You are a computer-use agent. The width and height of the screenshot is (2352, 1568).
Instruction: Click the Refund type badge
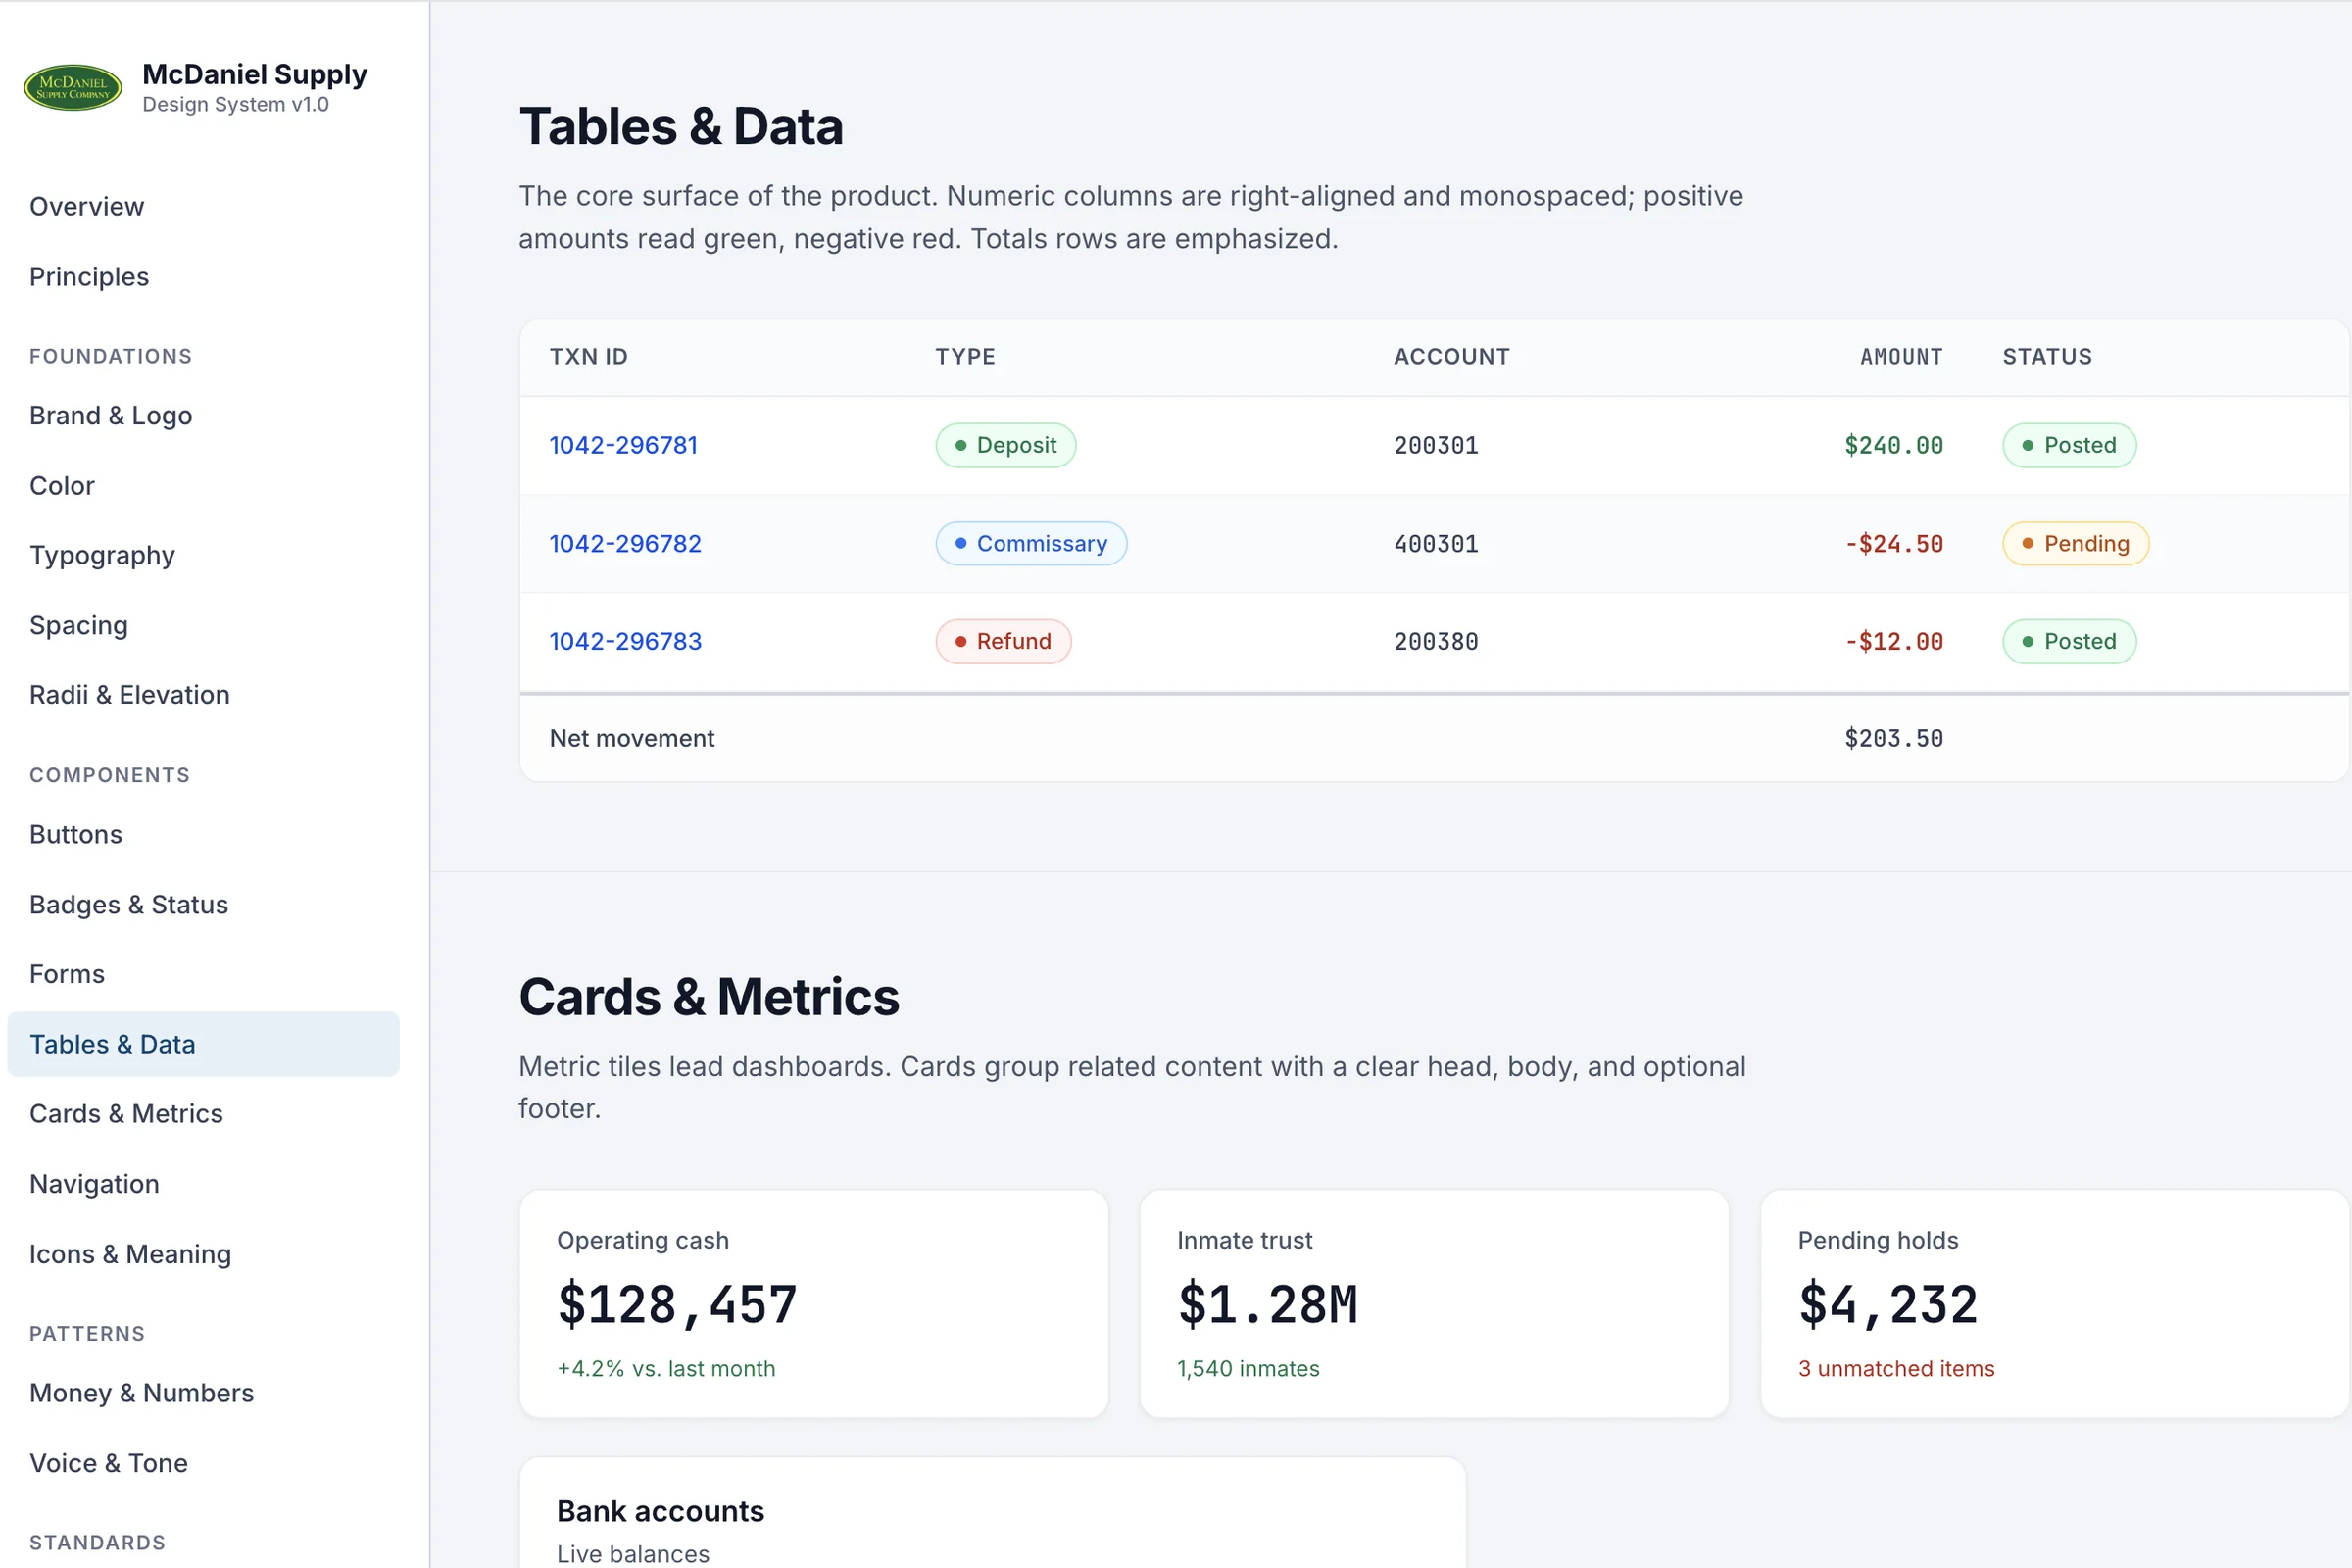point(1004,641)
